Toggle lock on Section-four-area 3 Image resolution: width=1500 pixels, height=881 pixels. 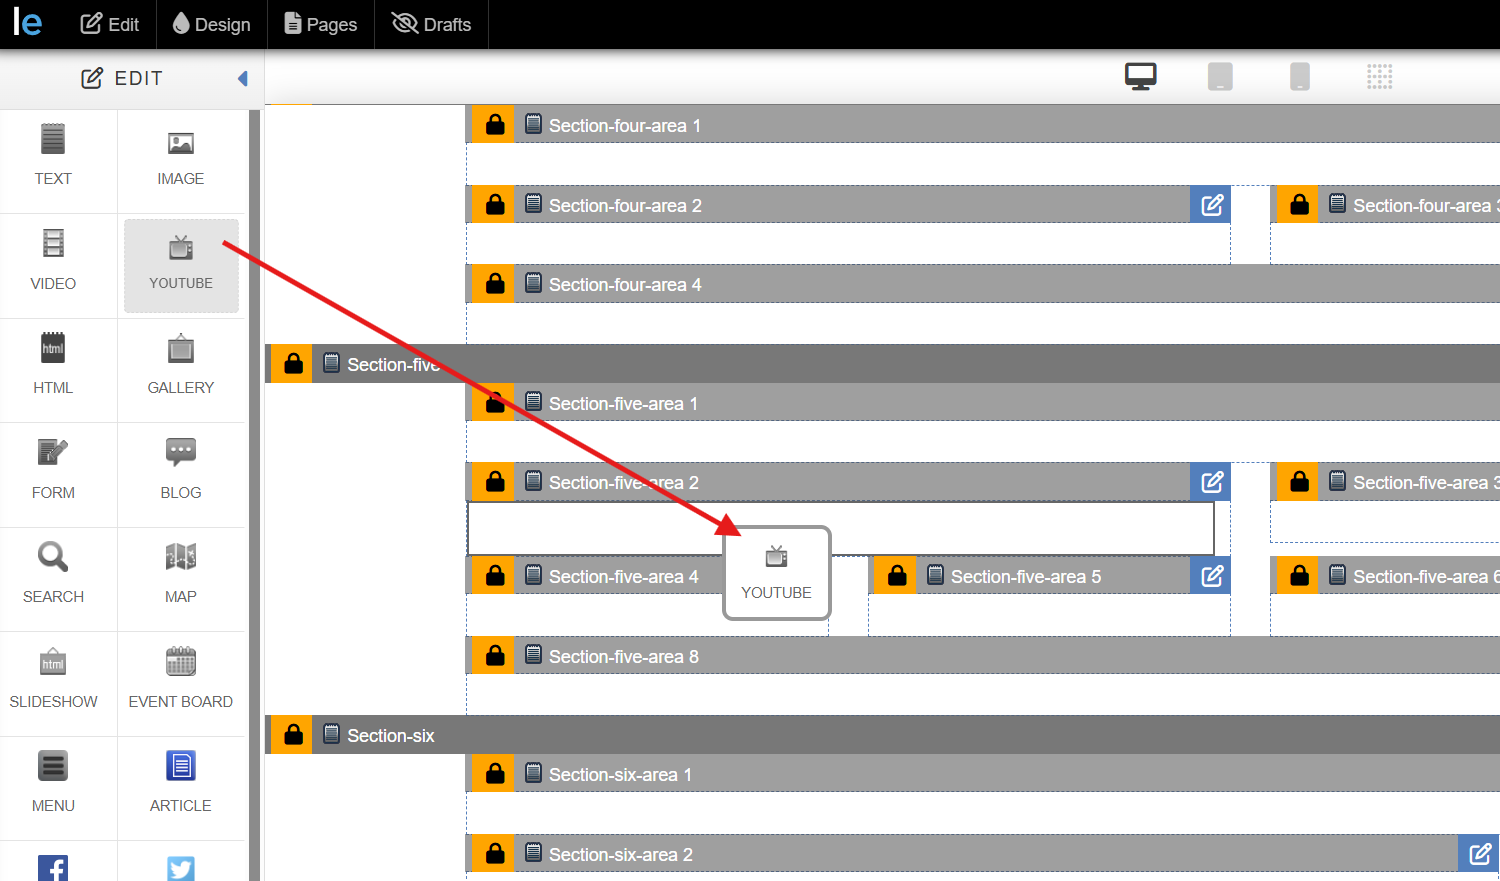click(1298, 205)
